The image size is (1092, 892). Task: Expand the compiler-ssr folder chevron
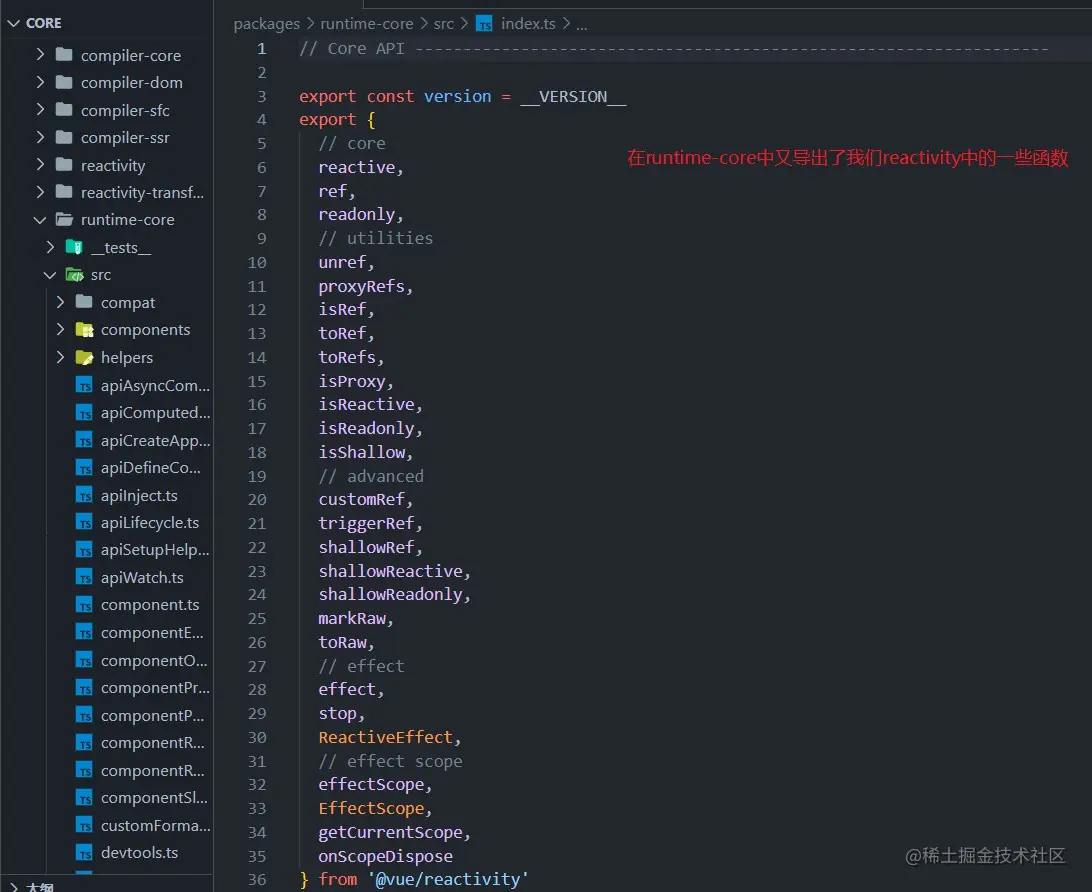point(40,137)
